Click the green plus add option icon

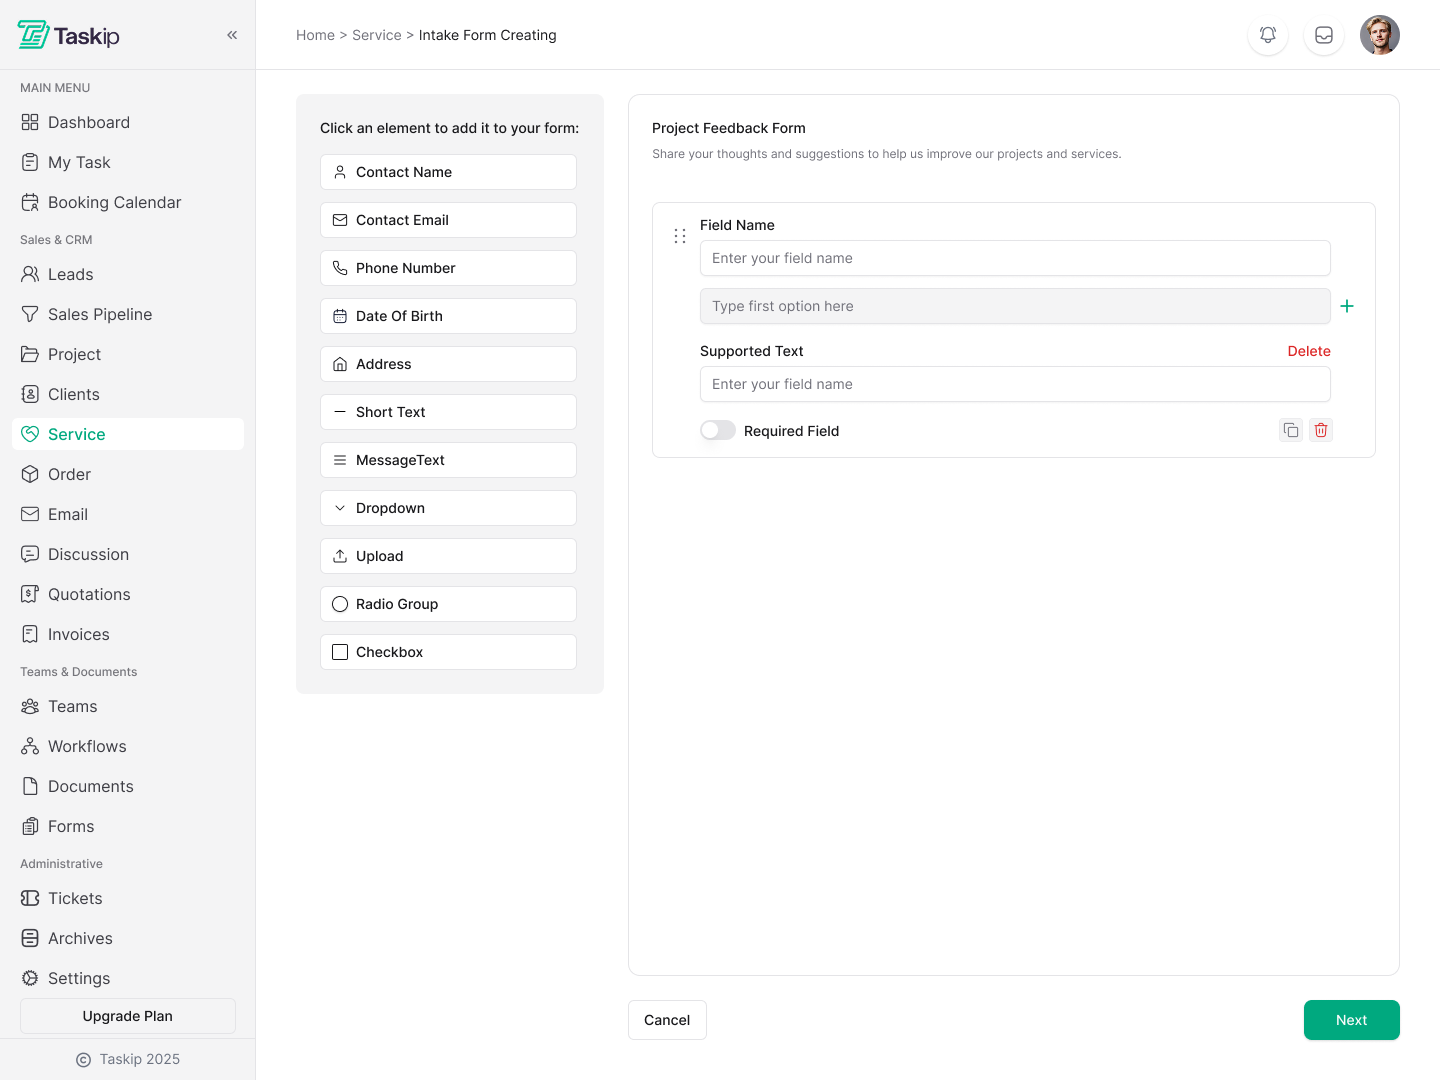1347,306
